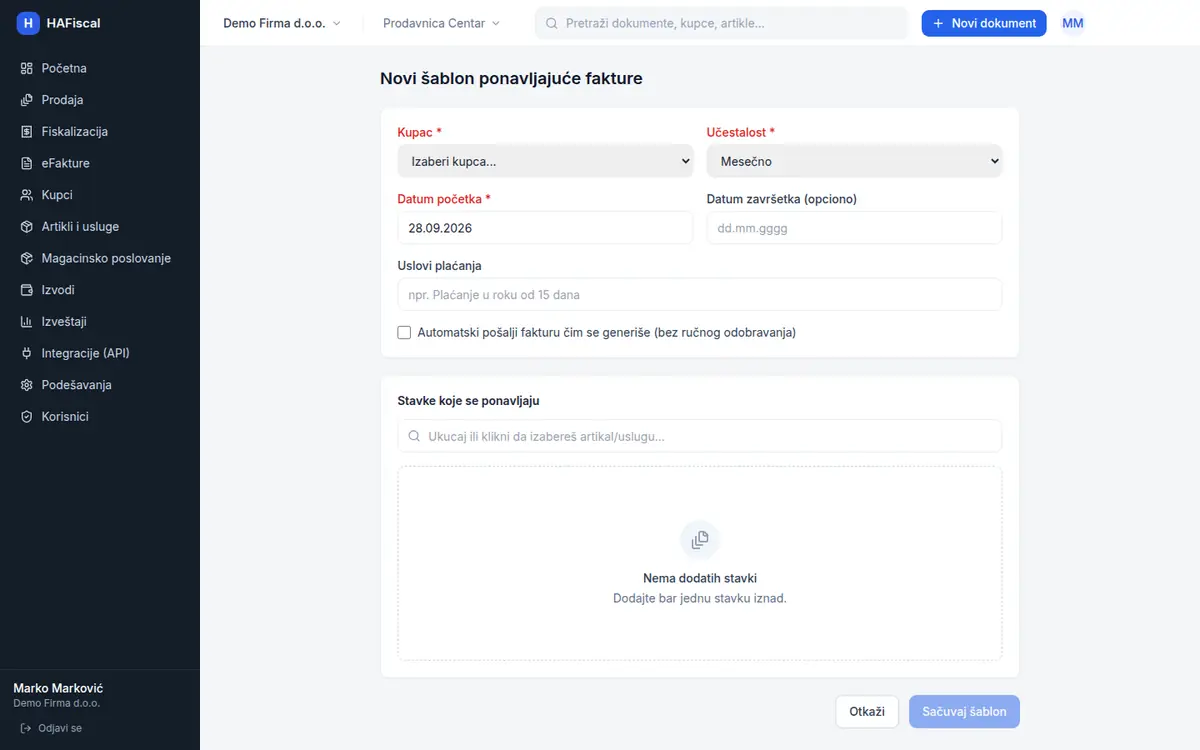The image size is (1200, 750).
Task: Click the Dodajte bar jednu stavku iznad text
Action: tap(700, 598)
